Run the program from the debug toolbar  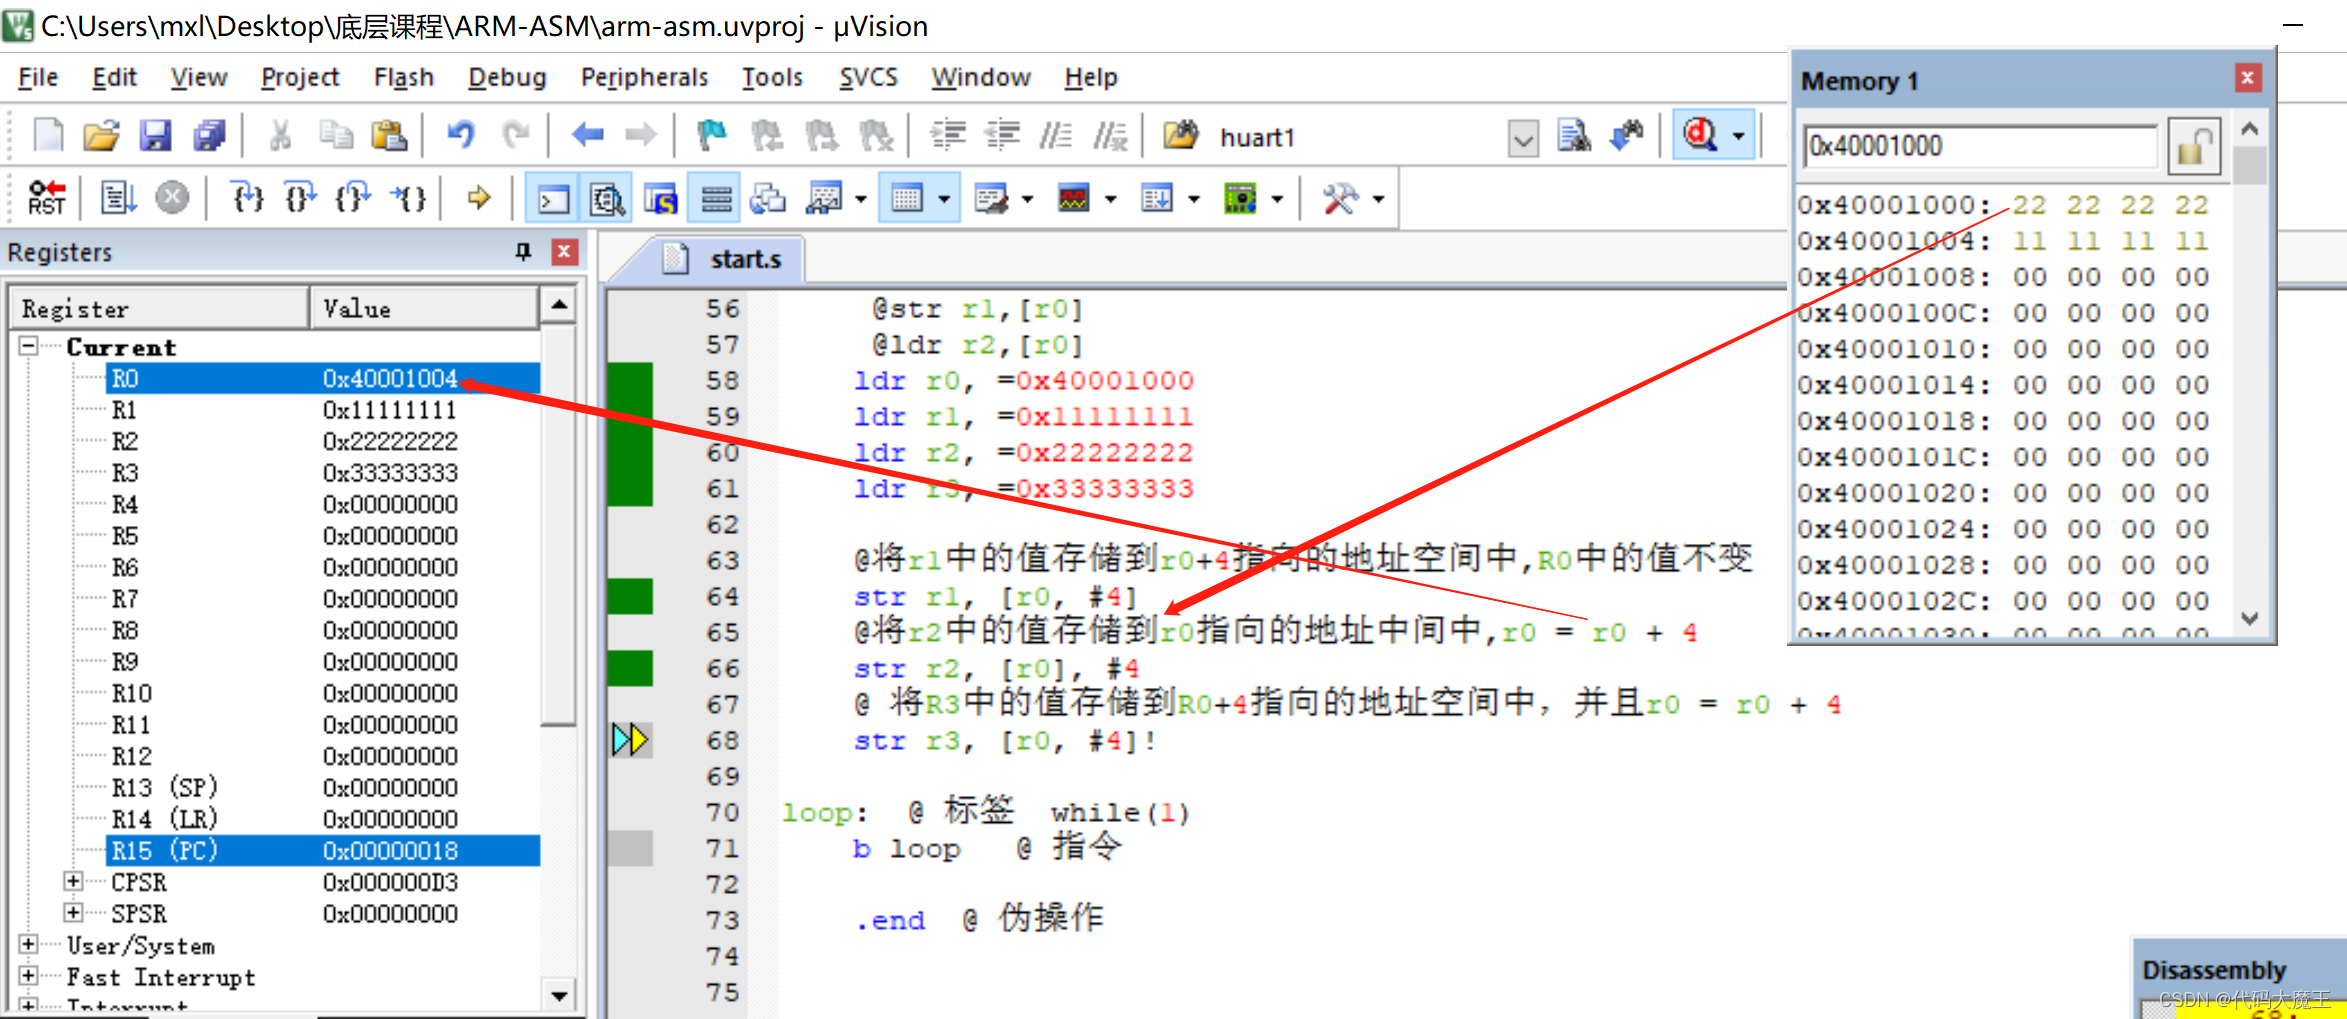(x=118, y=198)
